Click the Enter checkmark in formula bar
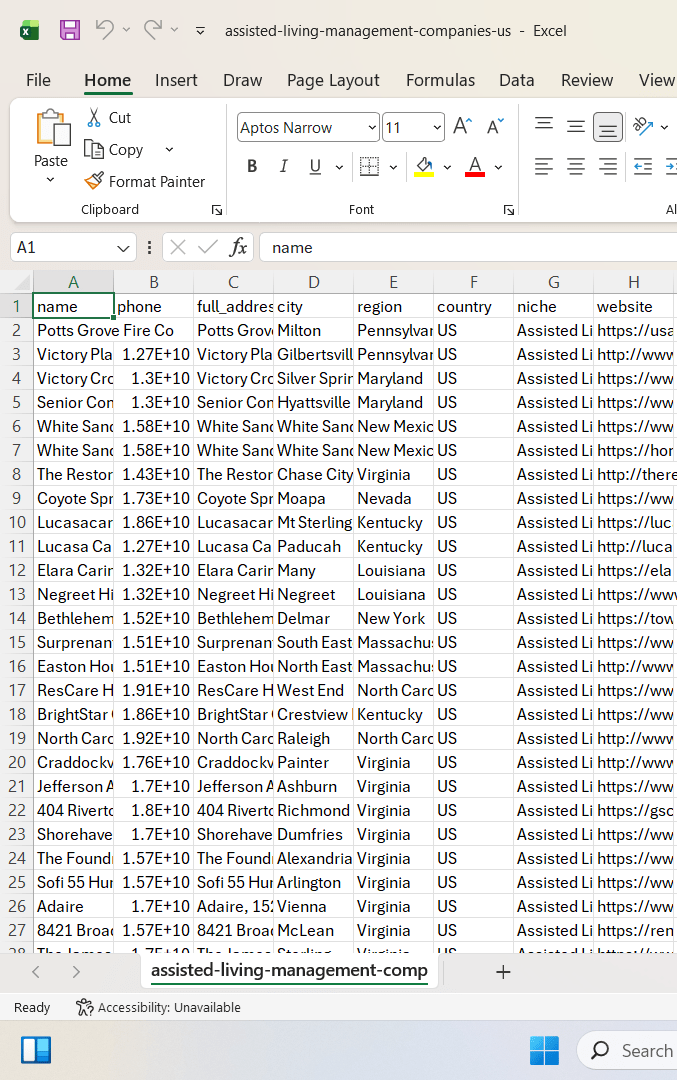Image resolution: width=677 pixels, height=1080 pixels. coord(207,247)
